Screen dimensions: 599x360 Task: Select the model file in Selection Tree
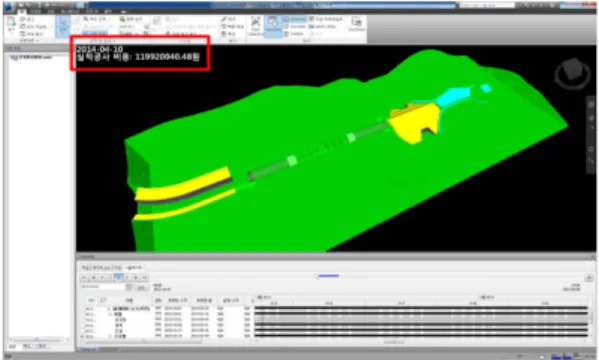click(31, 57)
